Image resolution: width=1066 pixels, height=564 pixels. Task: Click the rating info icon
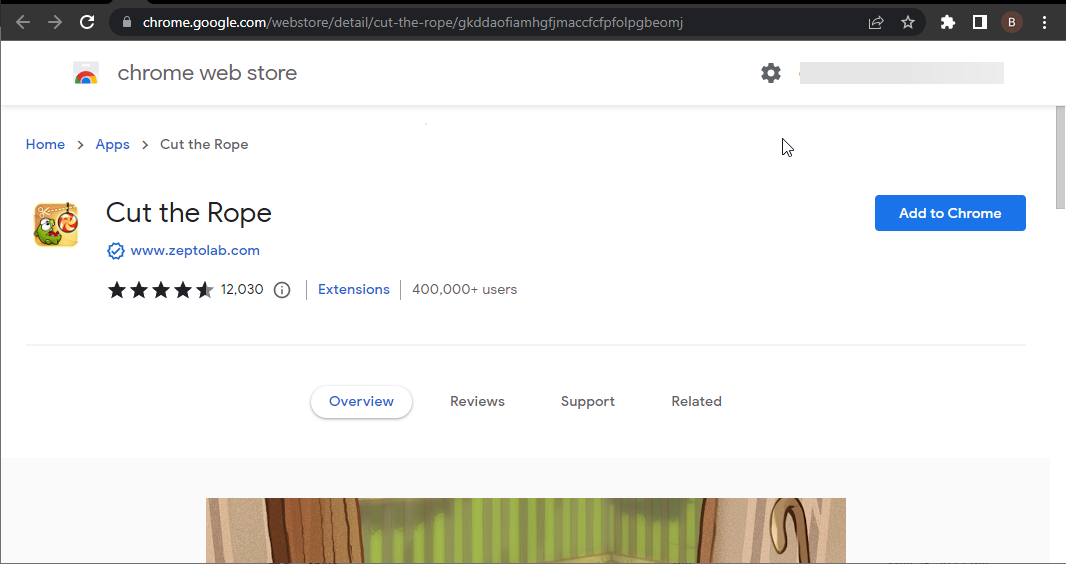click(281, 290)
